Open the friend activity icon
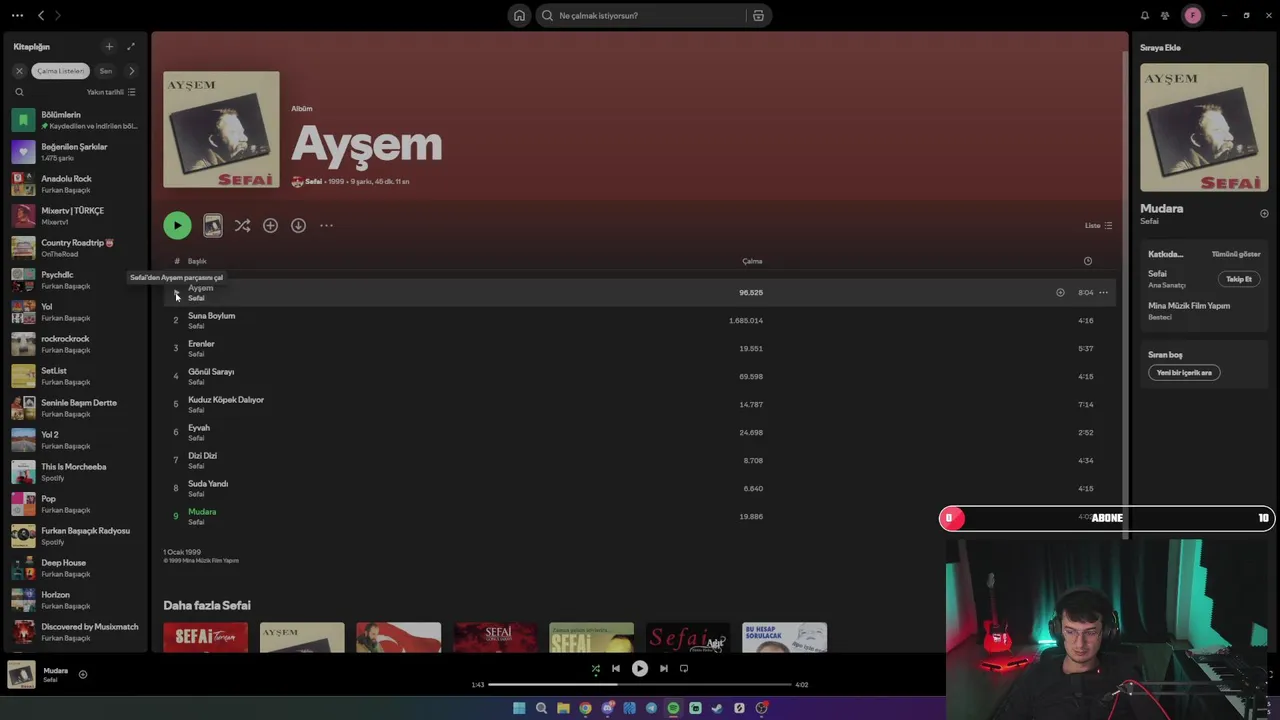The image size is (1280, 720). pyautogui.click(x=1165, y=15)
